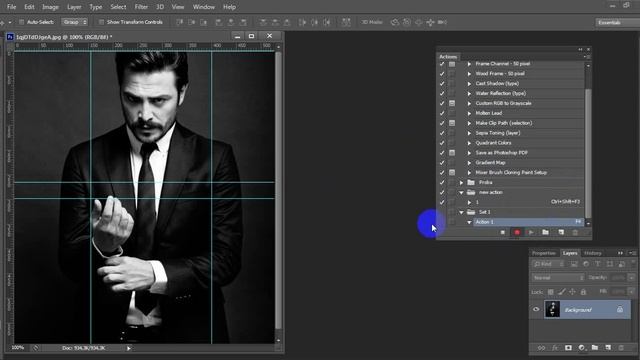The height and width of the screenshot is (360, 640).
Task: Toggle checkmark for Gradient Map action
Action: click(x=442, y=162)
